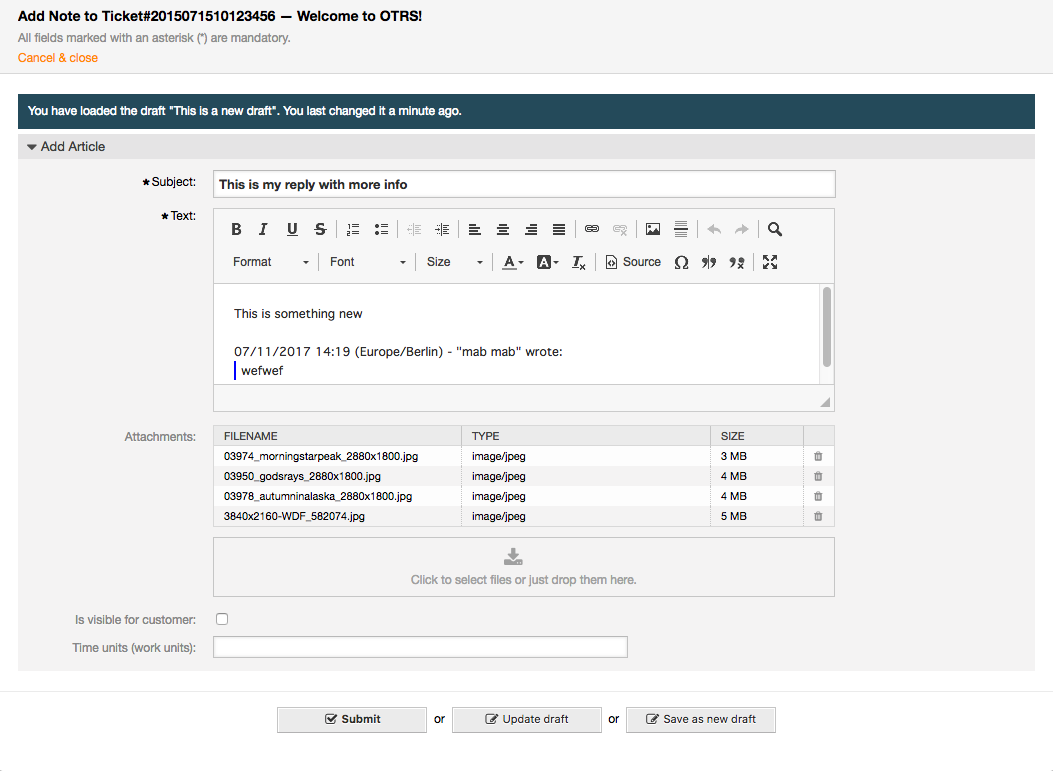Click the Cancel & close link
This screenshot has width=1053, height=771.
click(58, 58)
